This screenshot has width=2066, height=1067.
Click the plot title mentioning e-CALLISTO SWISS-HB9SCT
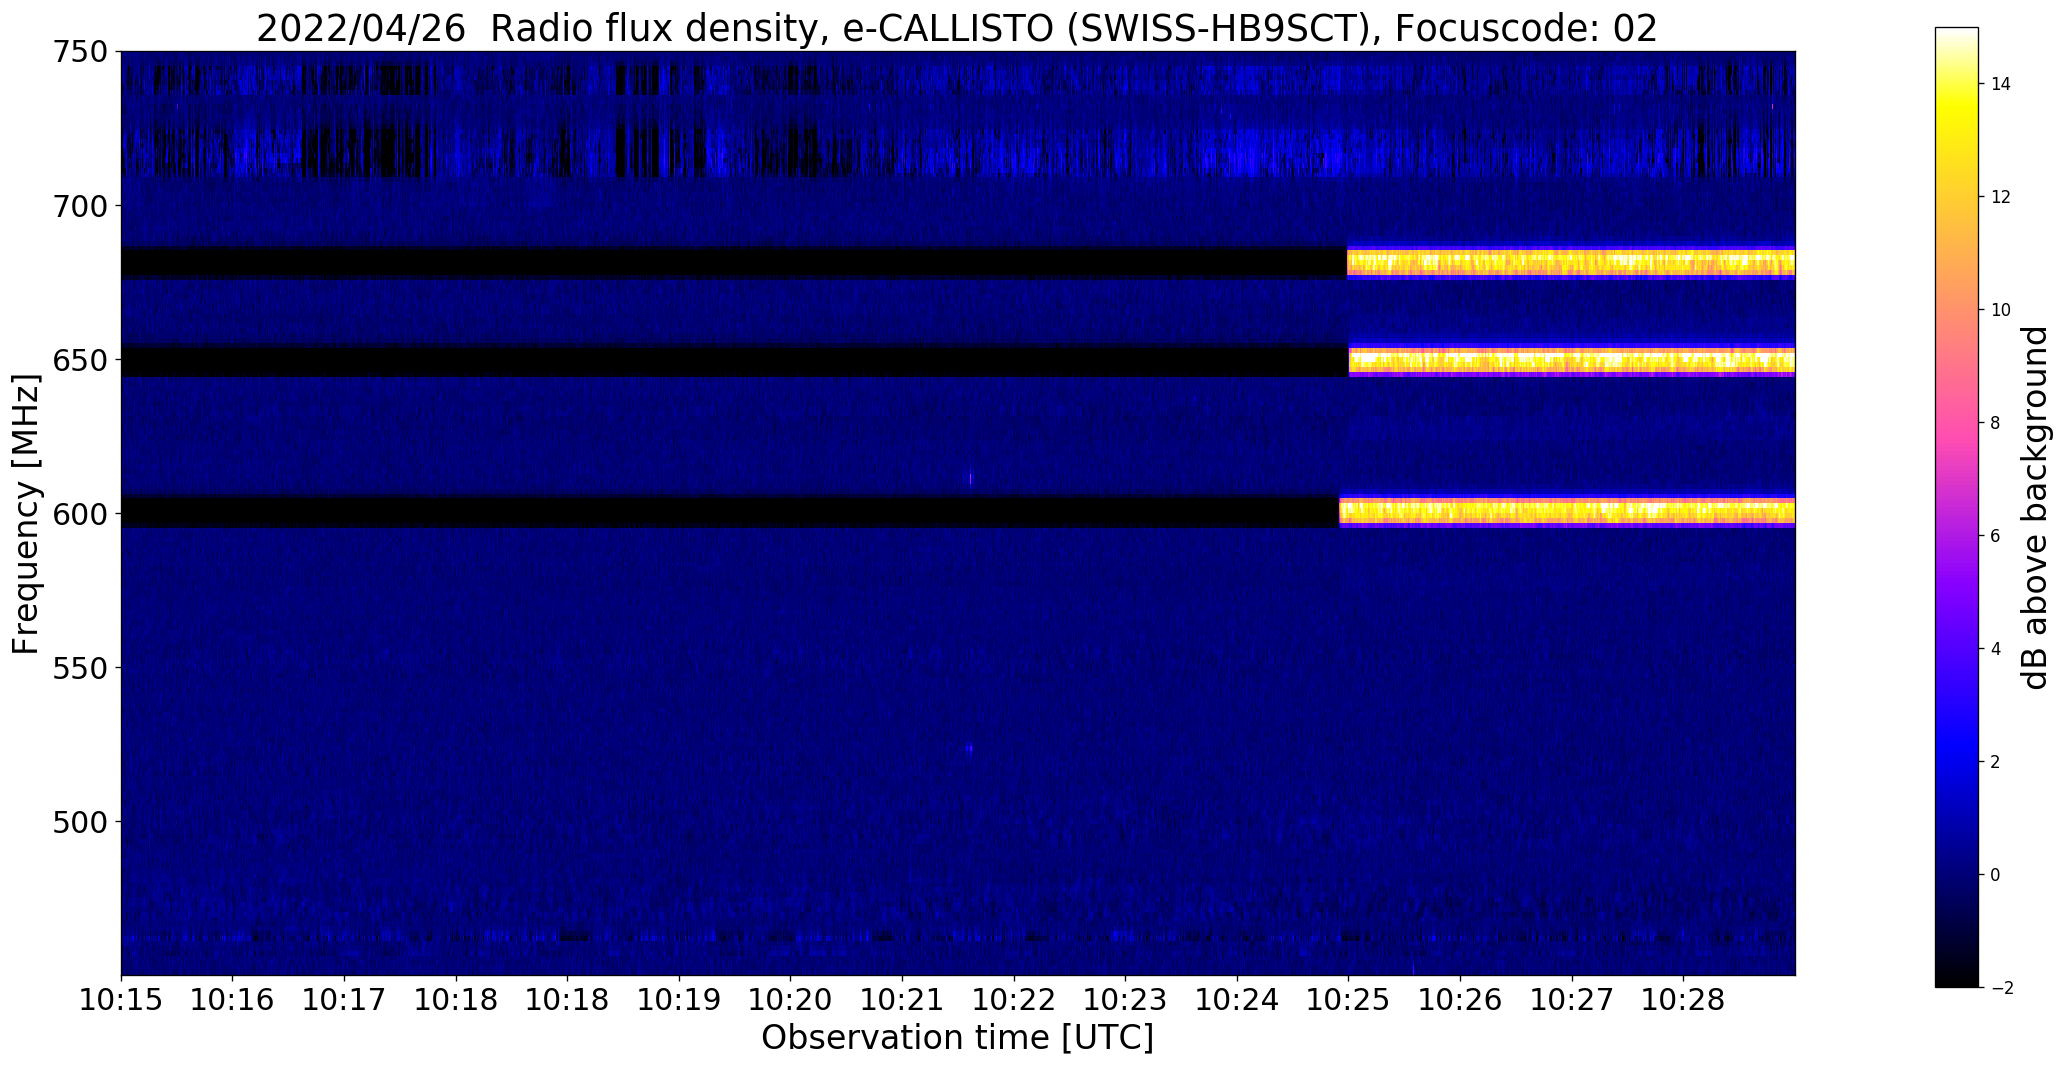point(957,28)
